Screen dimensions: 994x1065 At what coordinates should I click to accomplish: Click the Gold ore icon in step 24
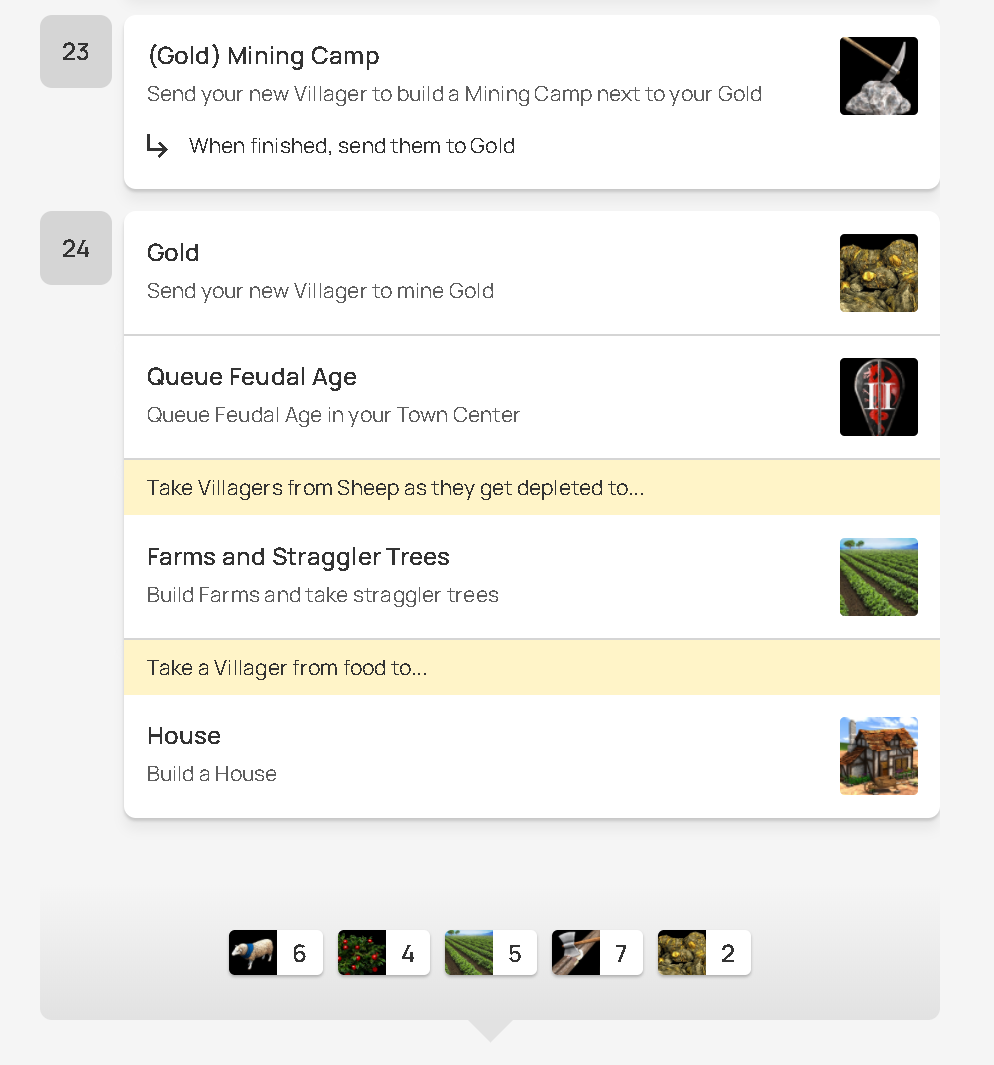point(878,273)
